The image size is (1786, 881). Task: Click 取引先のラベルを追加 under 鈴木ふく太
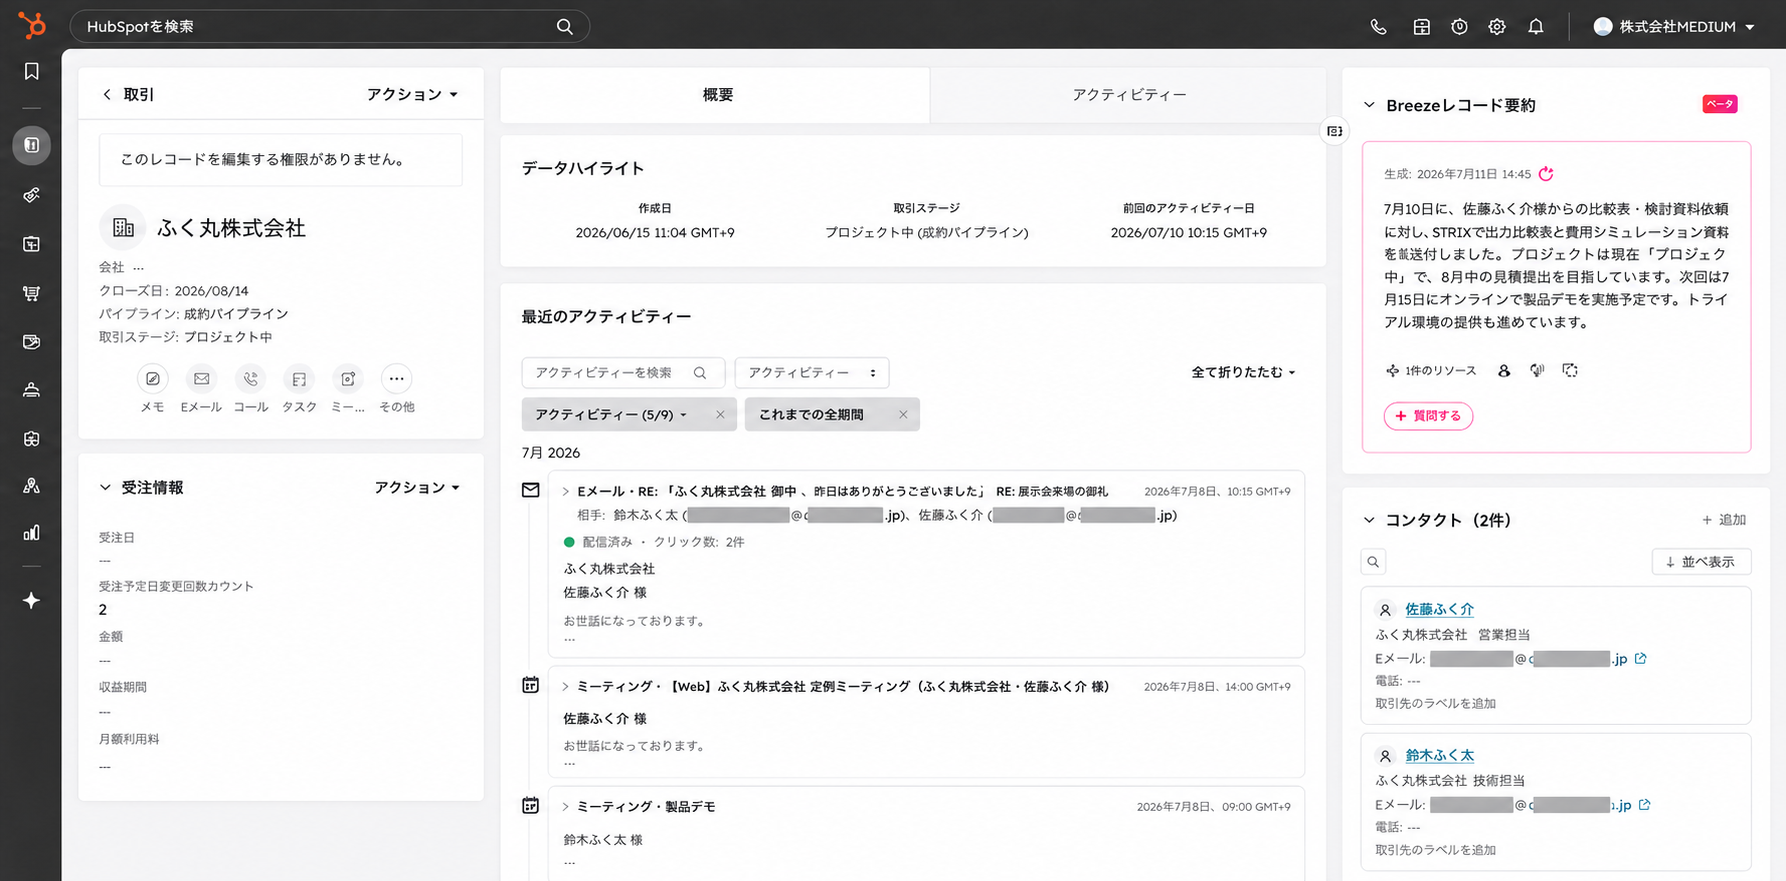pos(1435,850)
